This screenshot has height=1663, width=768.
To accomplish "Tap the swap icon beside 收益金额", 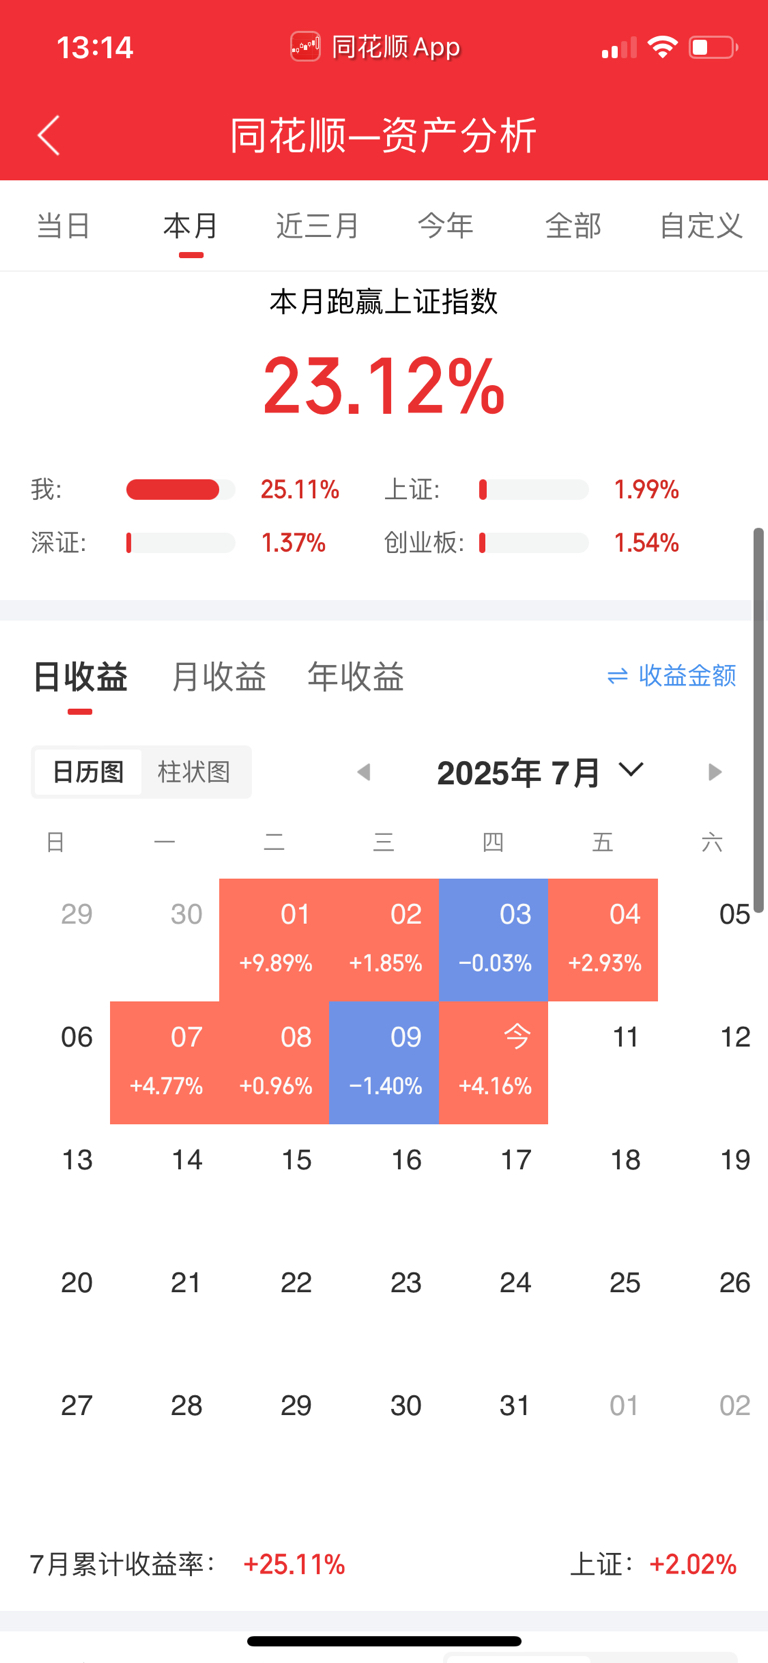I will point(617,676).
